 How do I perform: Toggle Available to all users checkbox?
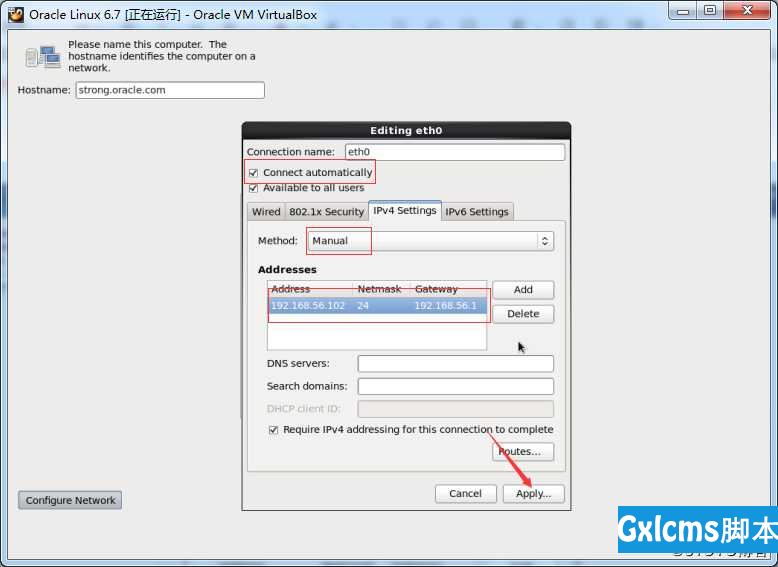(x=254, y=188)
